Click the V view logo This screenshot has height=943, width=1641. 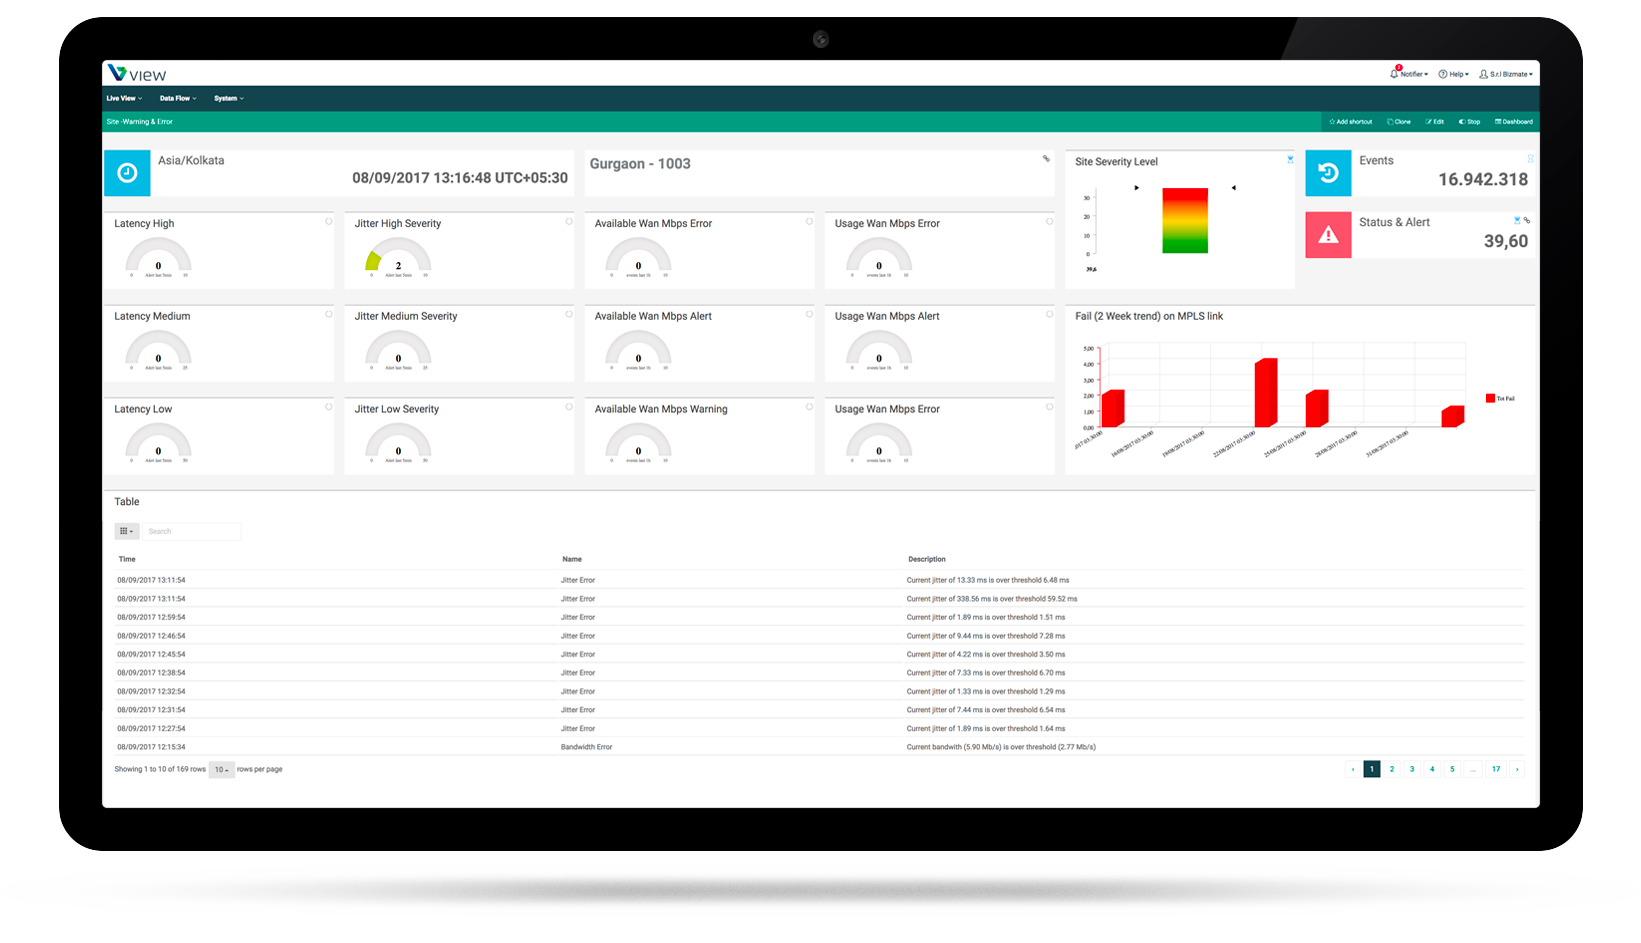137,74
